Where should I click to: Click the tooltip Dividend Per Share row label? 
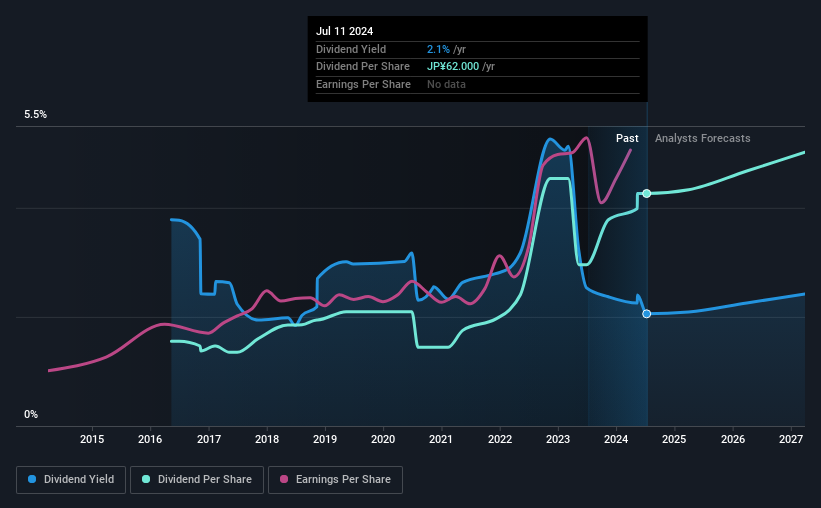(363, 67)
